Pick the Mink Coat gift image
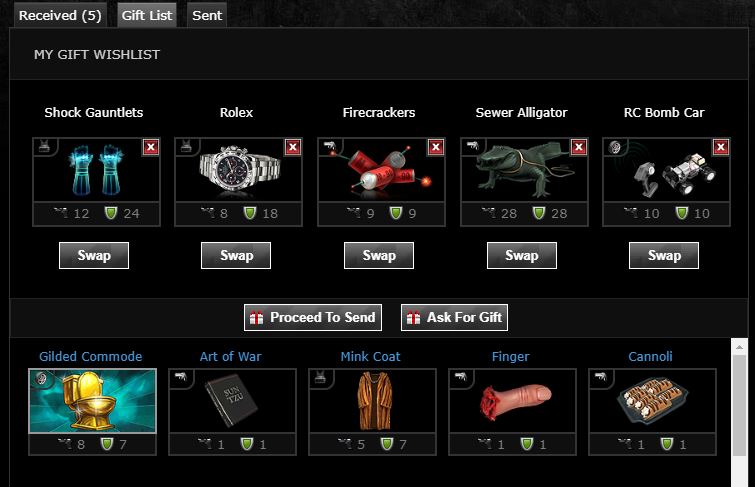 (373, 401)
